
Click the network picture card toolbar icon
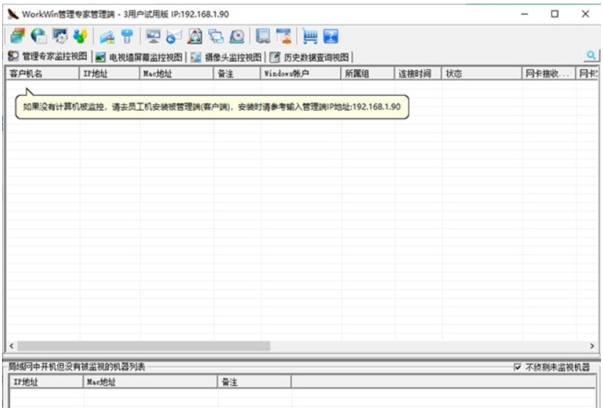click(x=107, y=37)
